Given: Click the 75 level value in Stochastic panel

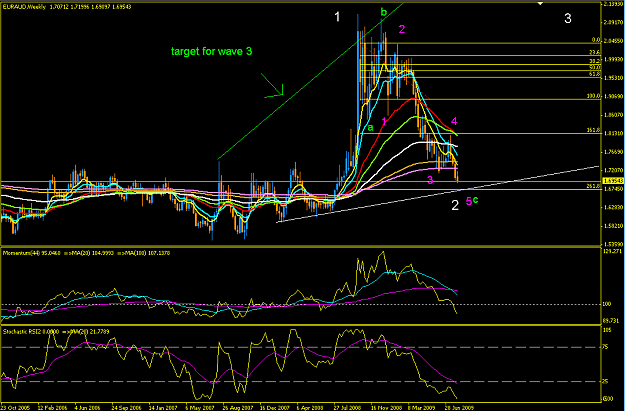Looking at the screenshot, I should 605,347.
